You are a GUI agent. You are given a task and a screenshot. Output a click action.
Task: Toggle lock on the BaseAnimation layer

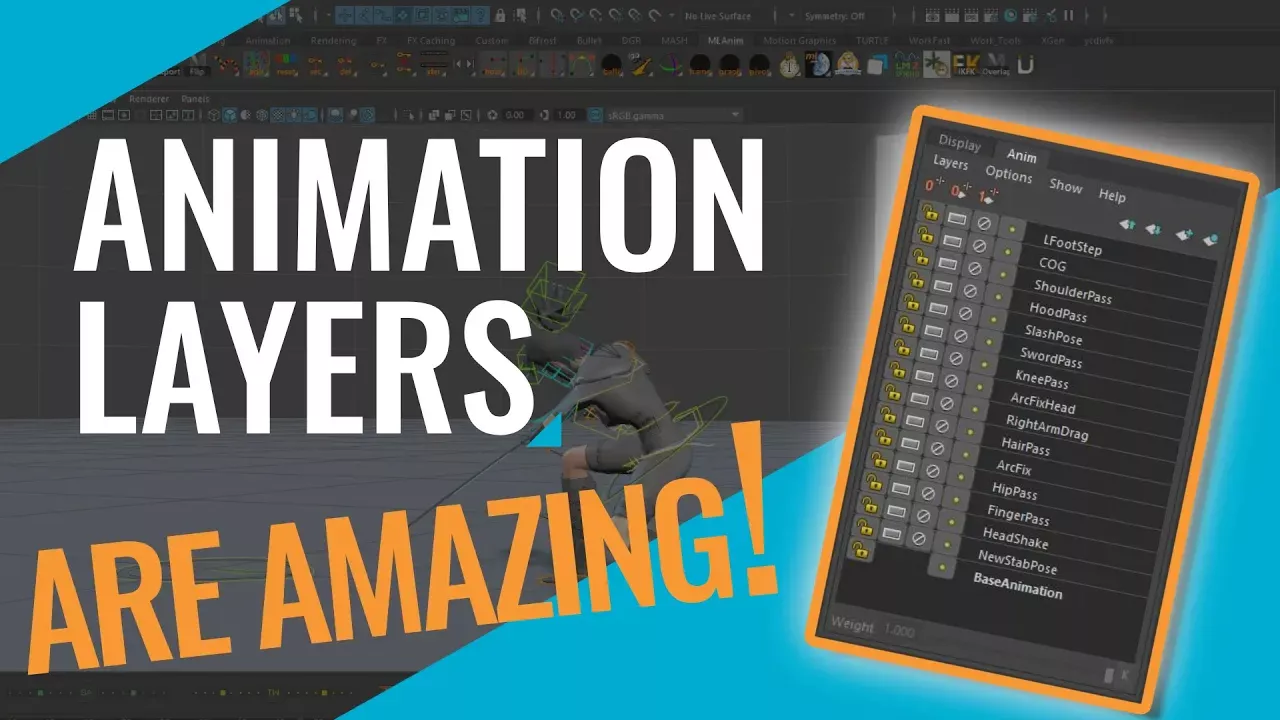point(858,548)
